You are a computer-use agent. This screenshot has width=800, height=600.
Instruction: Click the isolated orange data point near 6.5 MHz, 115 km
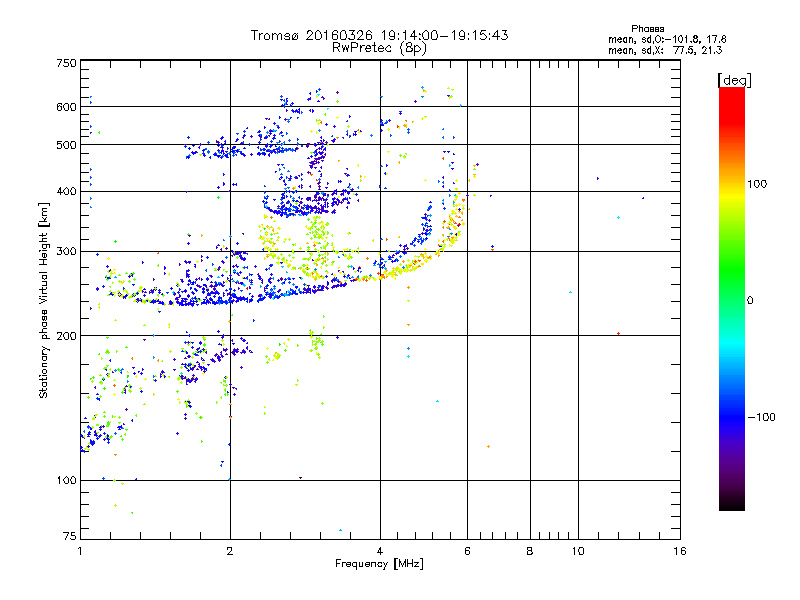(x=488, y=446)
